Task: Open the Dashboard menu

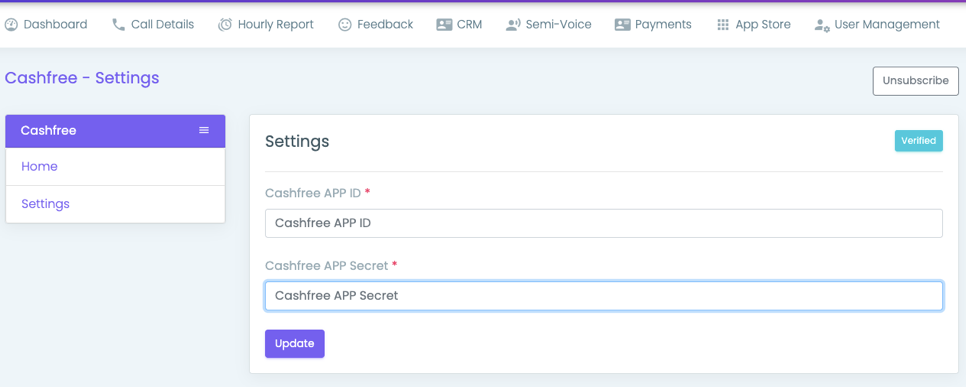Action: click(x=46, y=25)
